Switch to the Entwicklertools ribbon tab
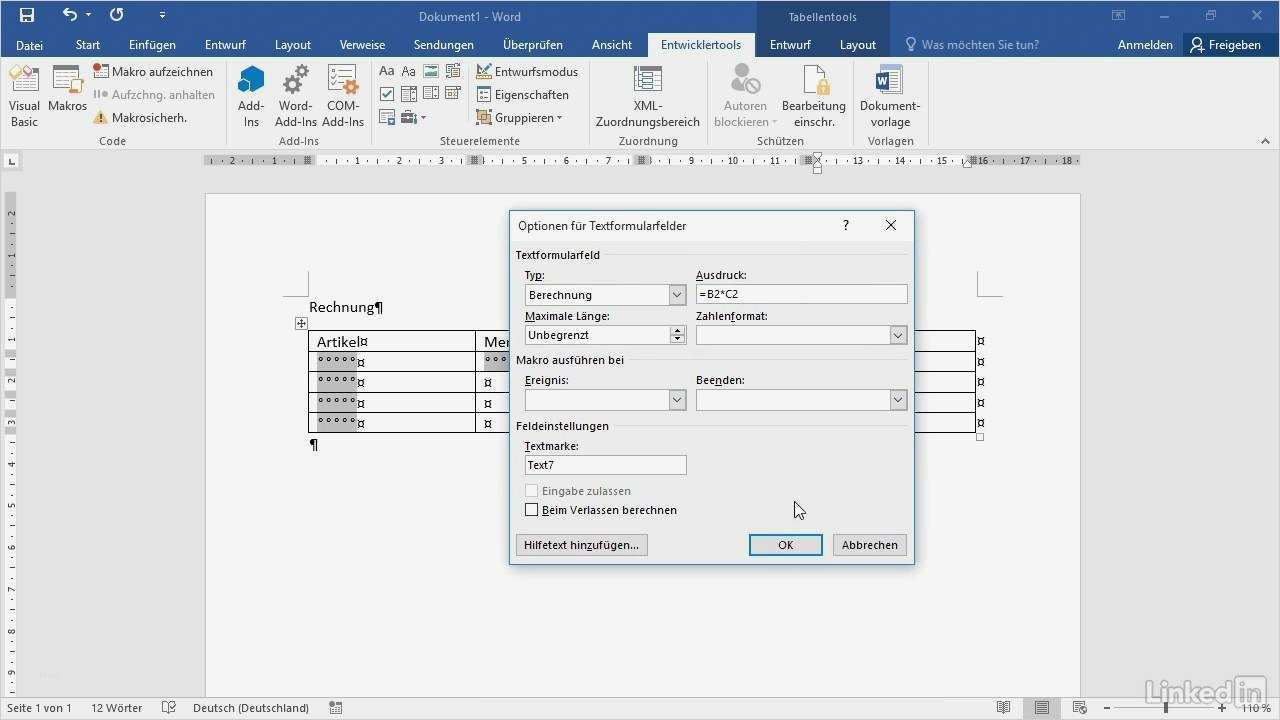1280x720 pixels. (x=700, y=44)
